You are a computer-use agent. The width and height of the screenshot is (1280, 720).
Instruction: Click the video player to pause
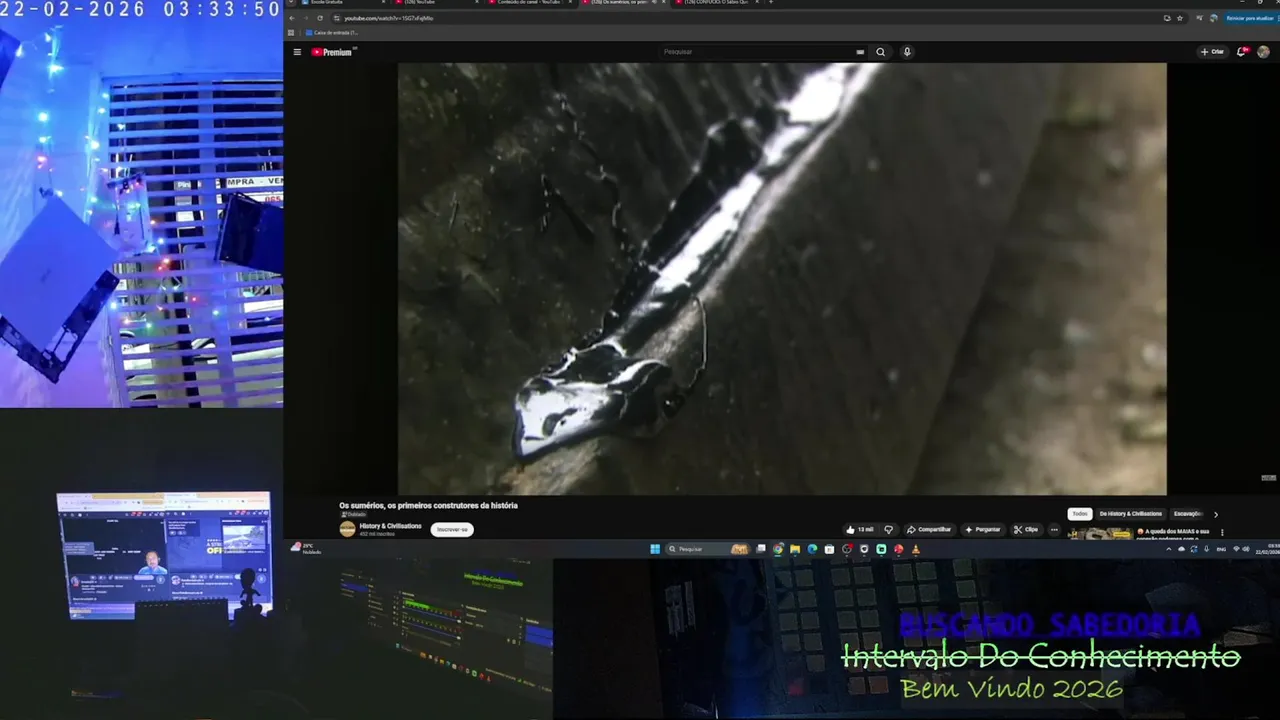(x=782, y=278)
